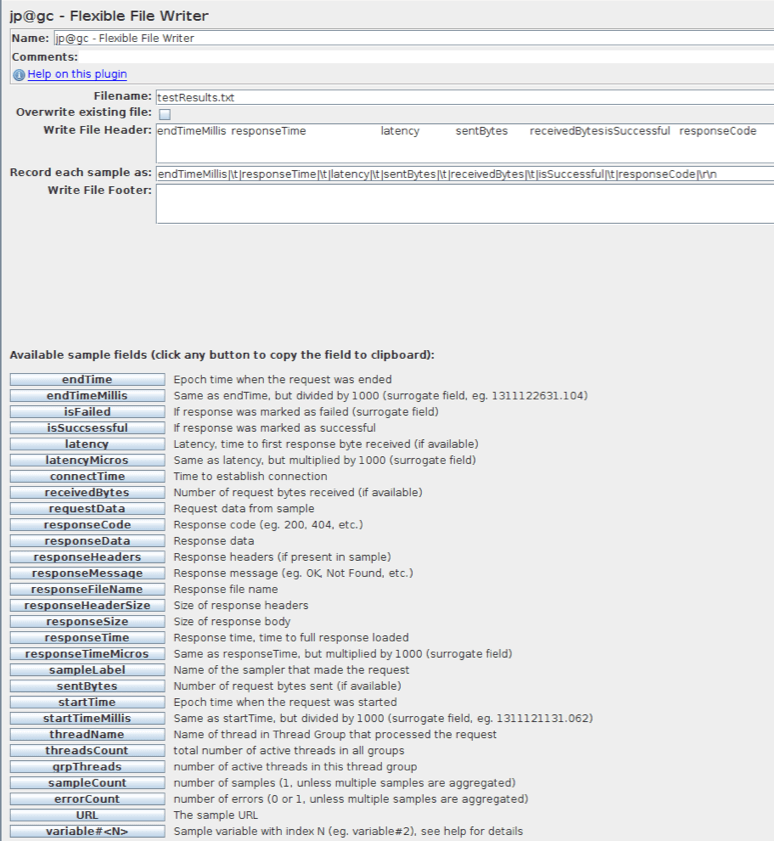774x841 pixels.
Task: Copy the endTimeMillis field button
Action: coord(87,396)
